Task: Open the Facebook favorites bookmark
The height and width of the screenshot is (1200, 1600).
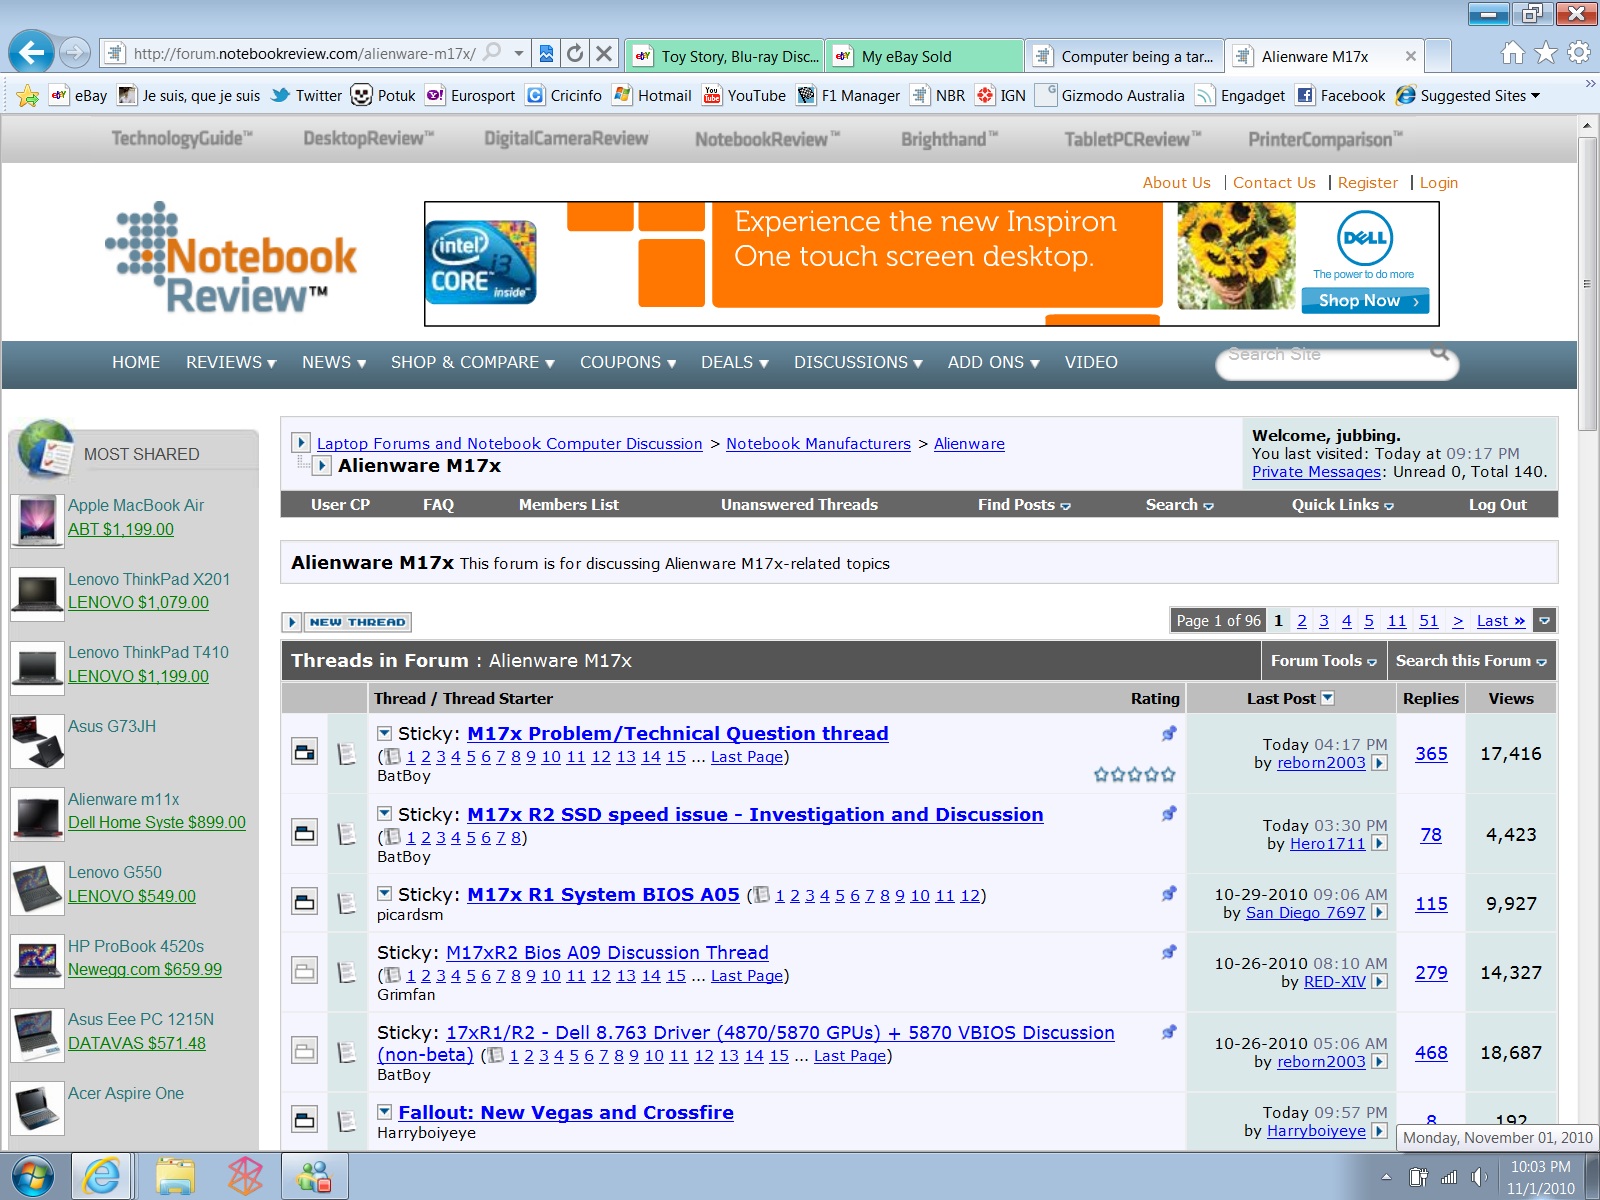Action: (1341, 96)
